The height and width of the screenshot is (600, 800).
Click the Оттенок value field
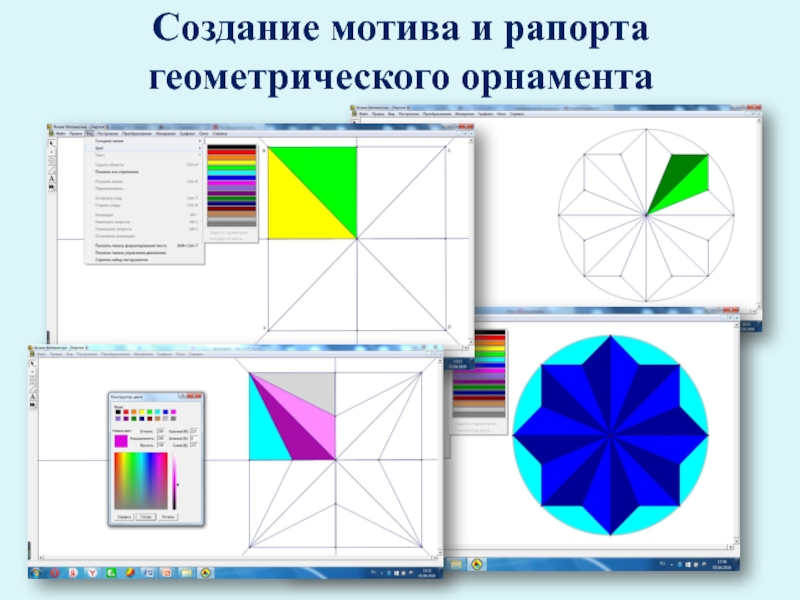pos(161,432)
